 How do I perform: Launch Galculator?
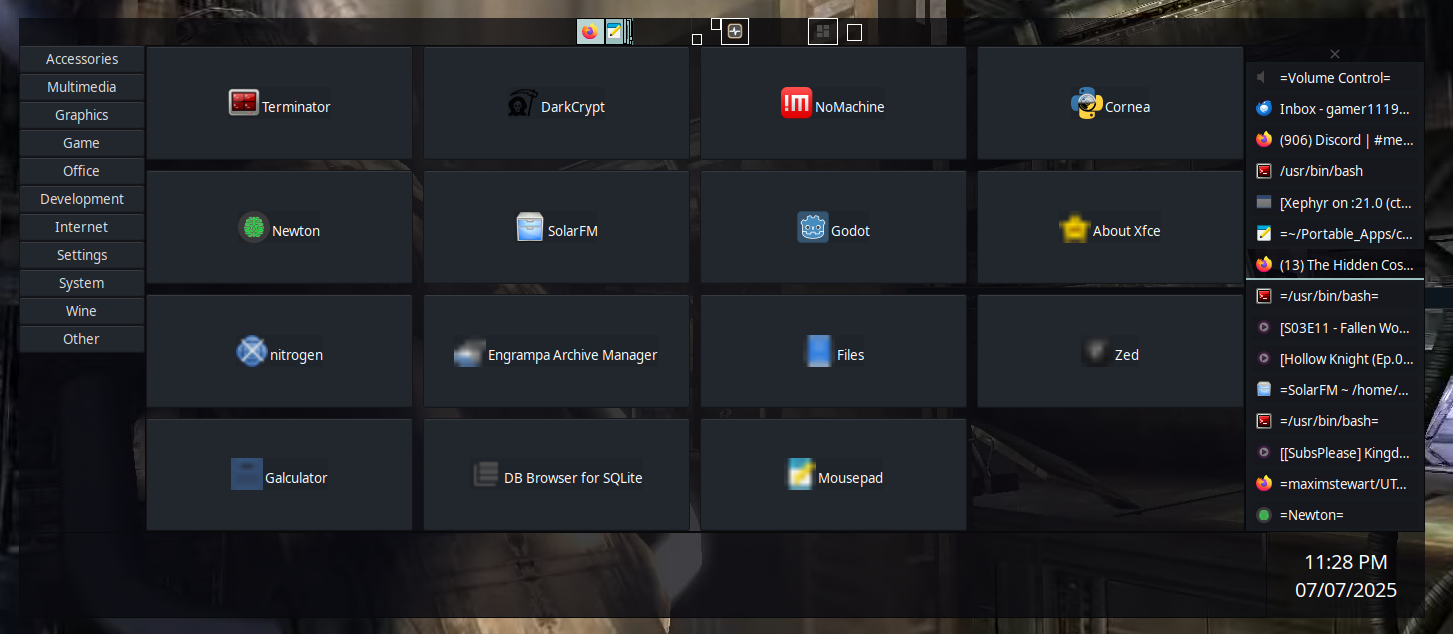[279, 477]
